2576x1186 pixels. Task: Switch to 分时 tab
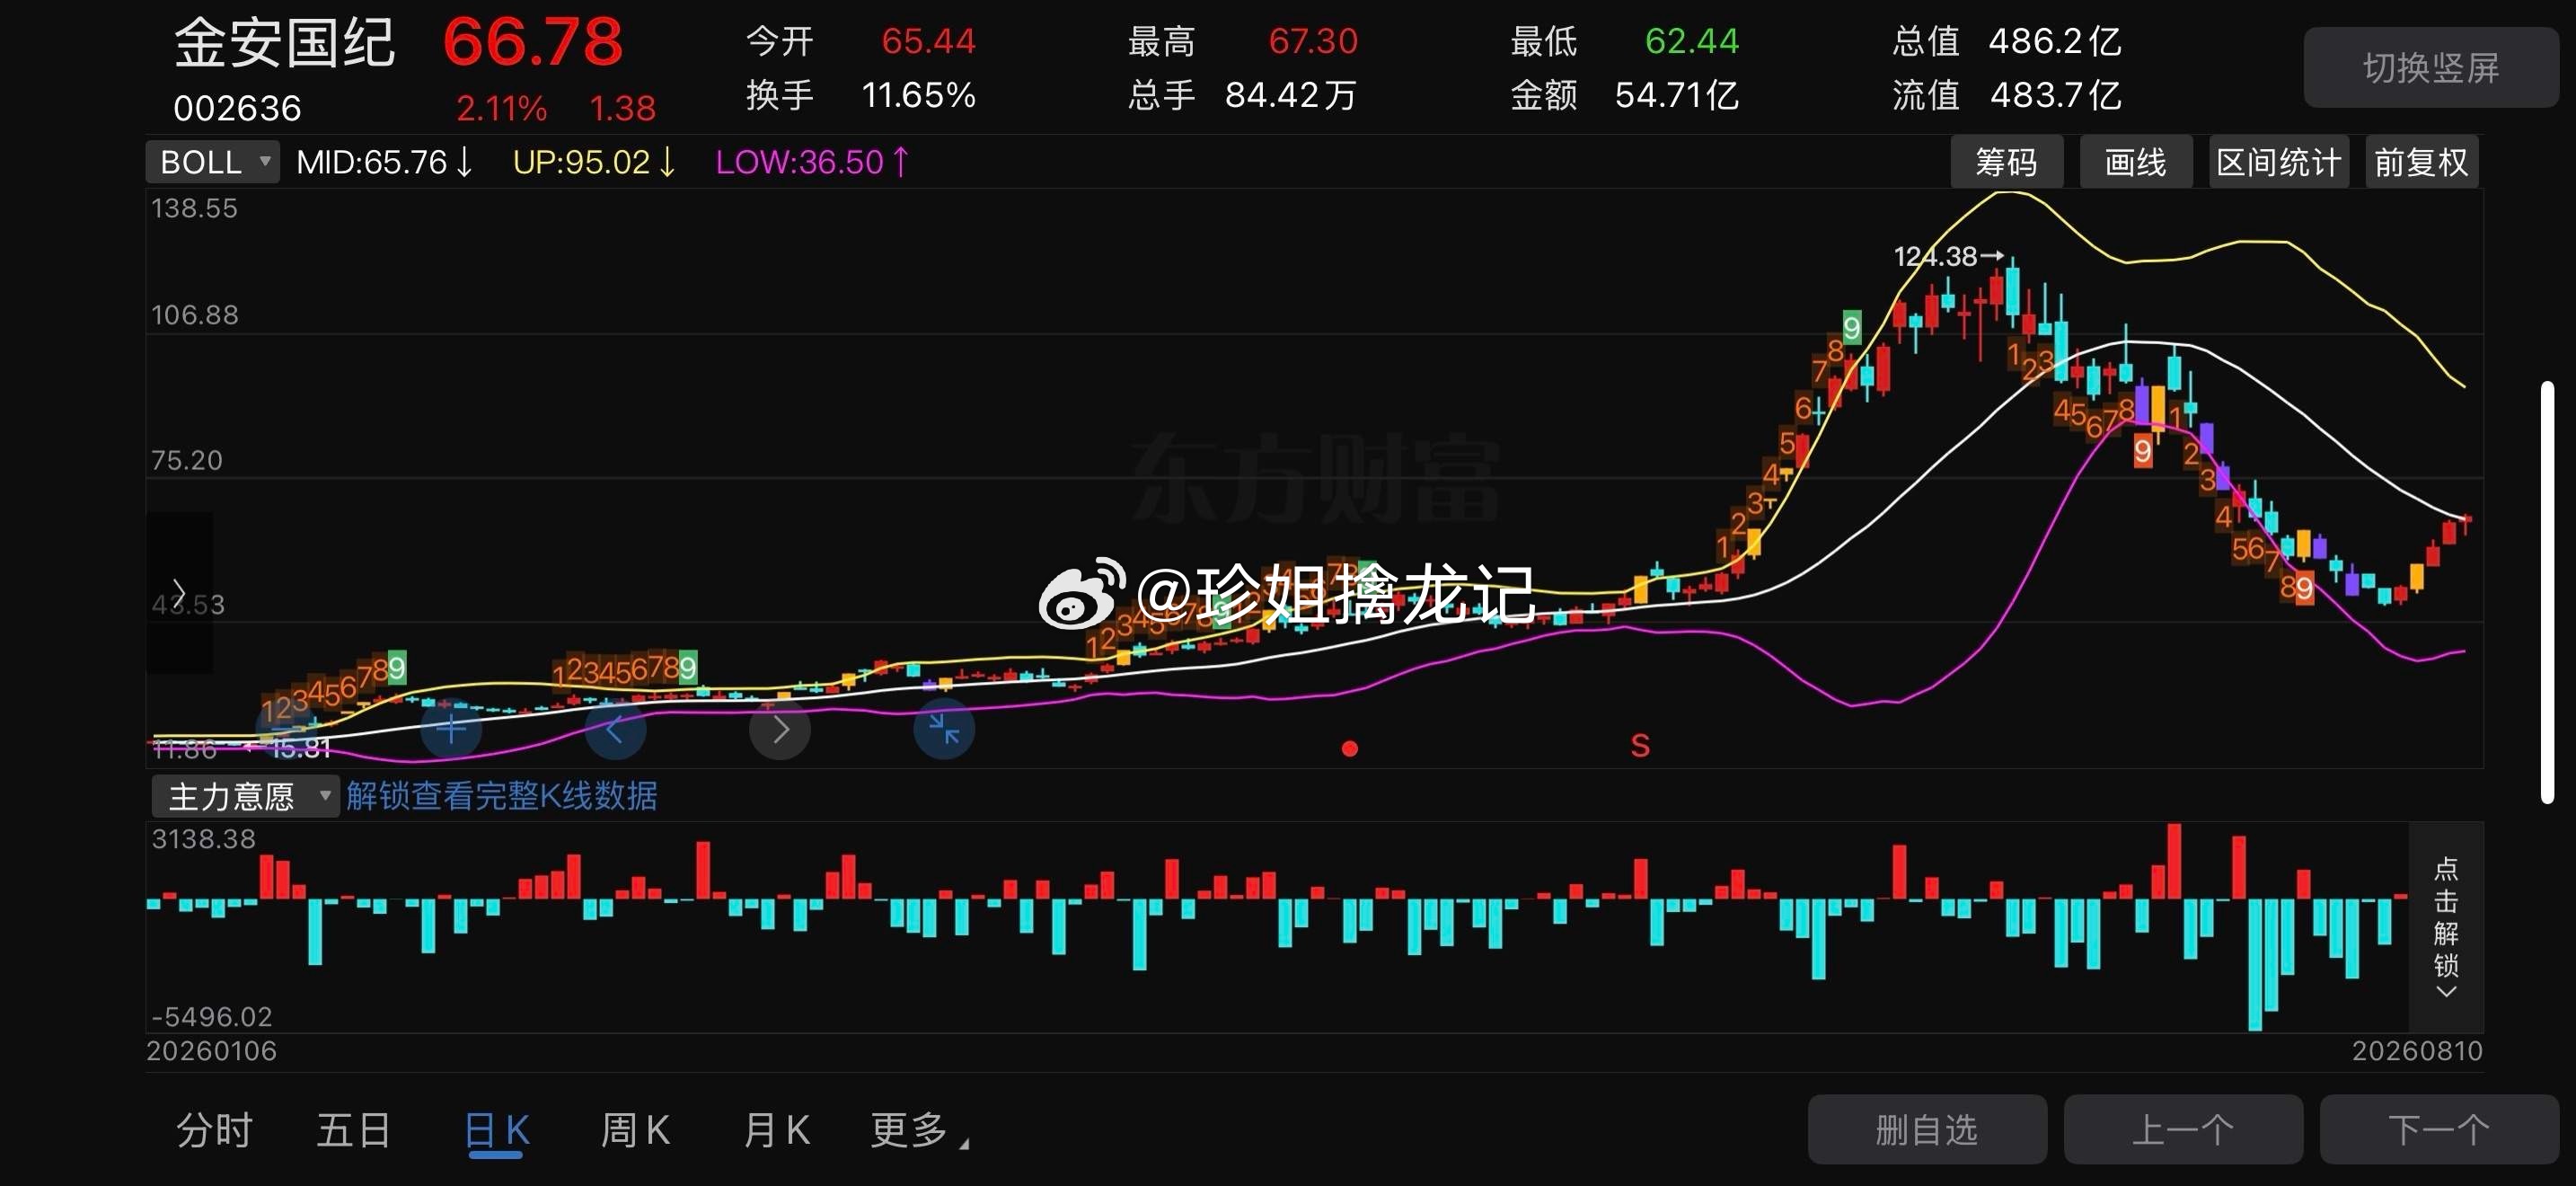point(214,1131)
